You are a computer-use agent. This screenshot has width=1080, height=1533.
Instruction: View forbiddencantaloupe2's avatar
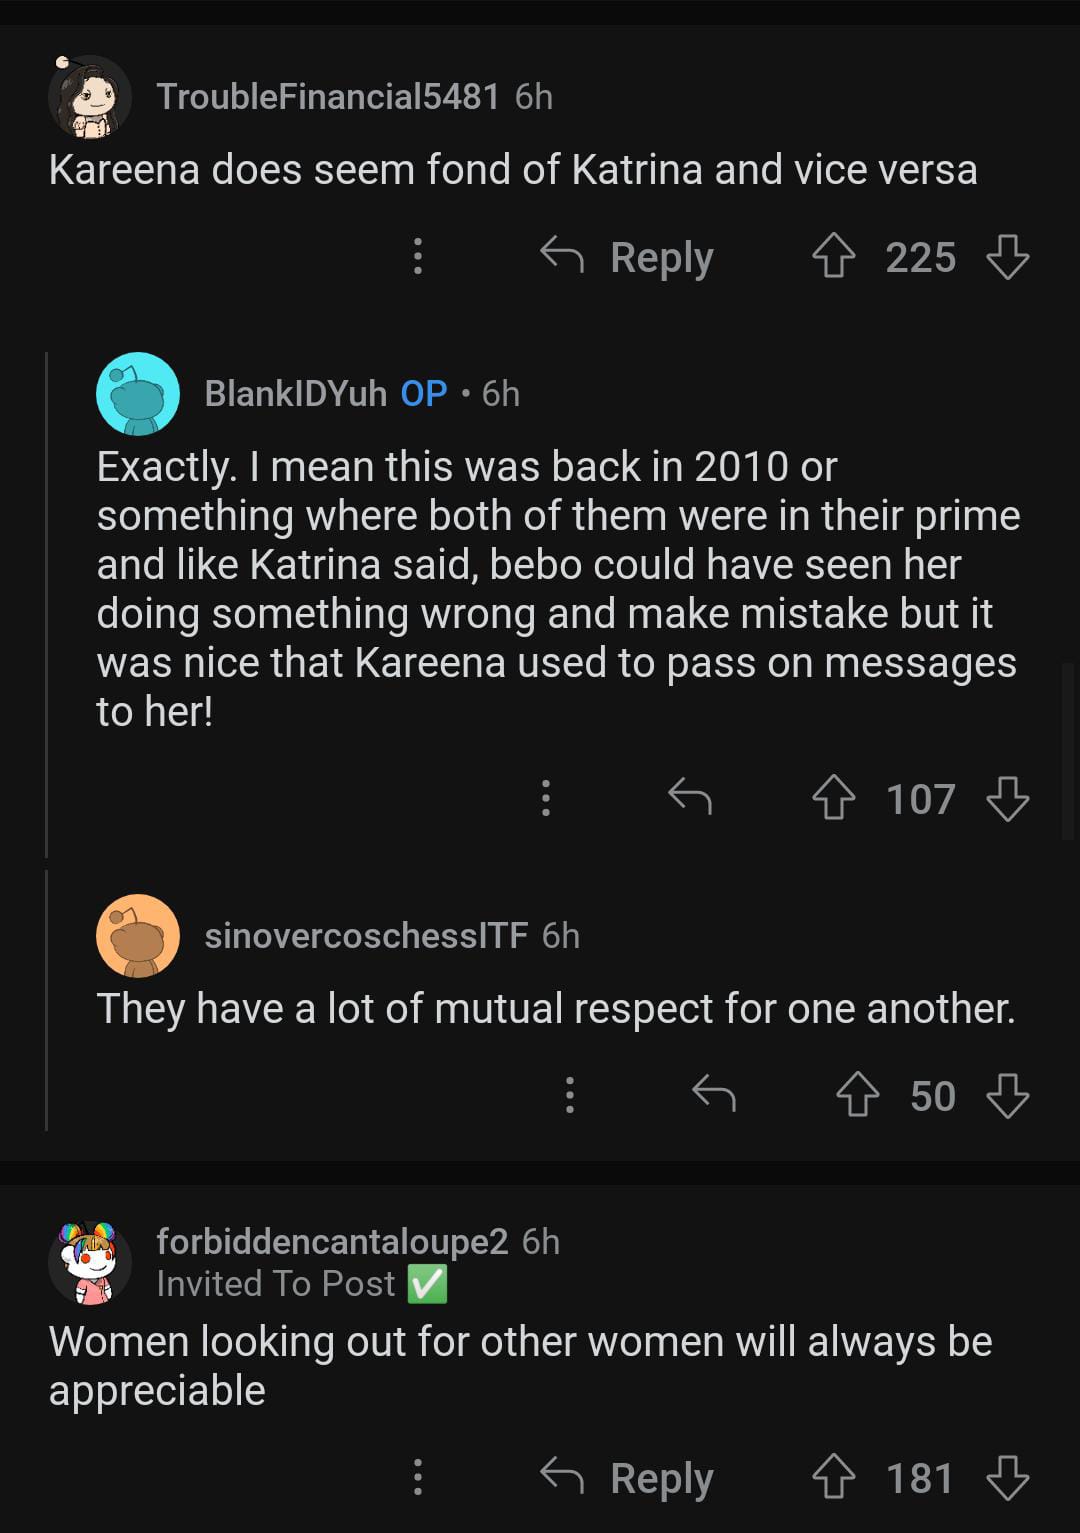coord(90,1262)
